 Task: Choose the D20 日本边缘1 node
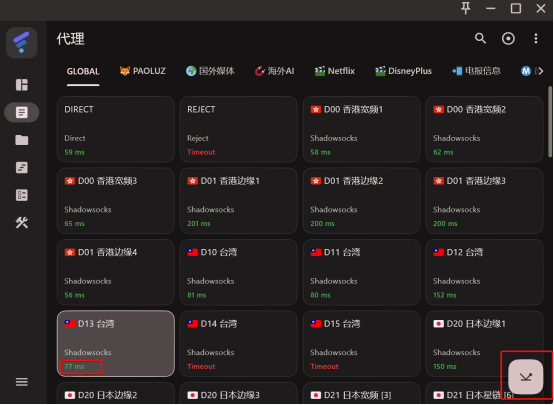click(x=484, y=344)
